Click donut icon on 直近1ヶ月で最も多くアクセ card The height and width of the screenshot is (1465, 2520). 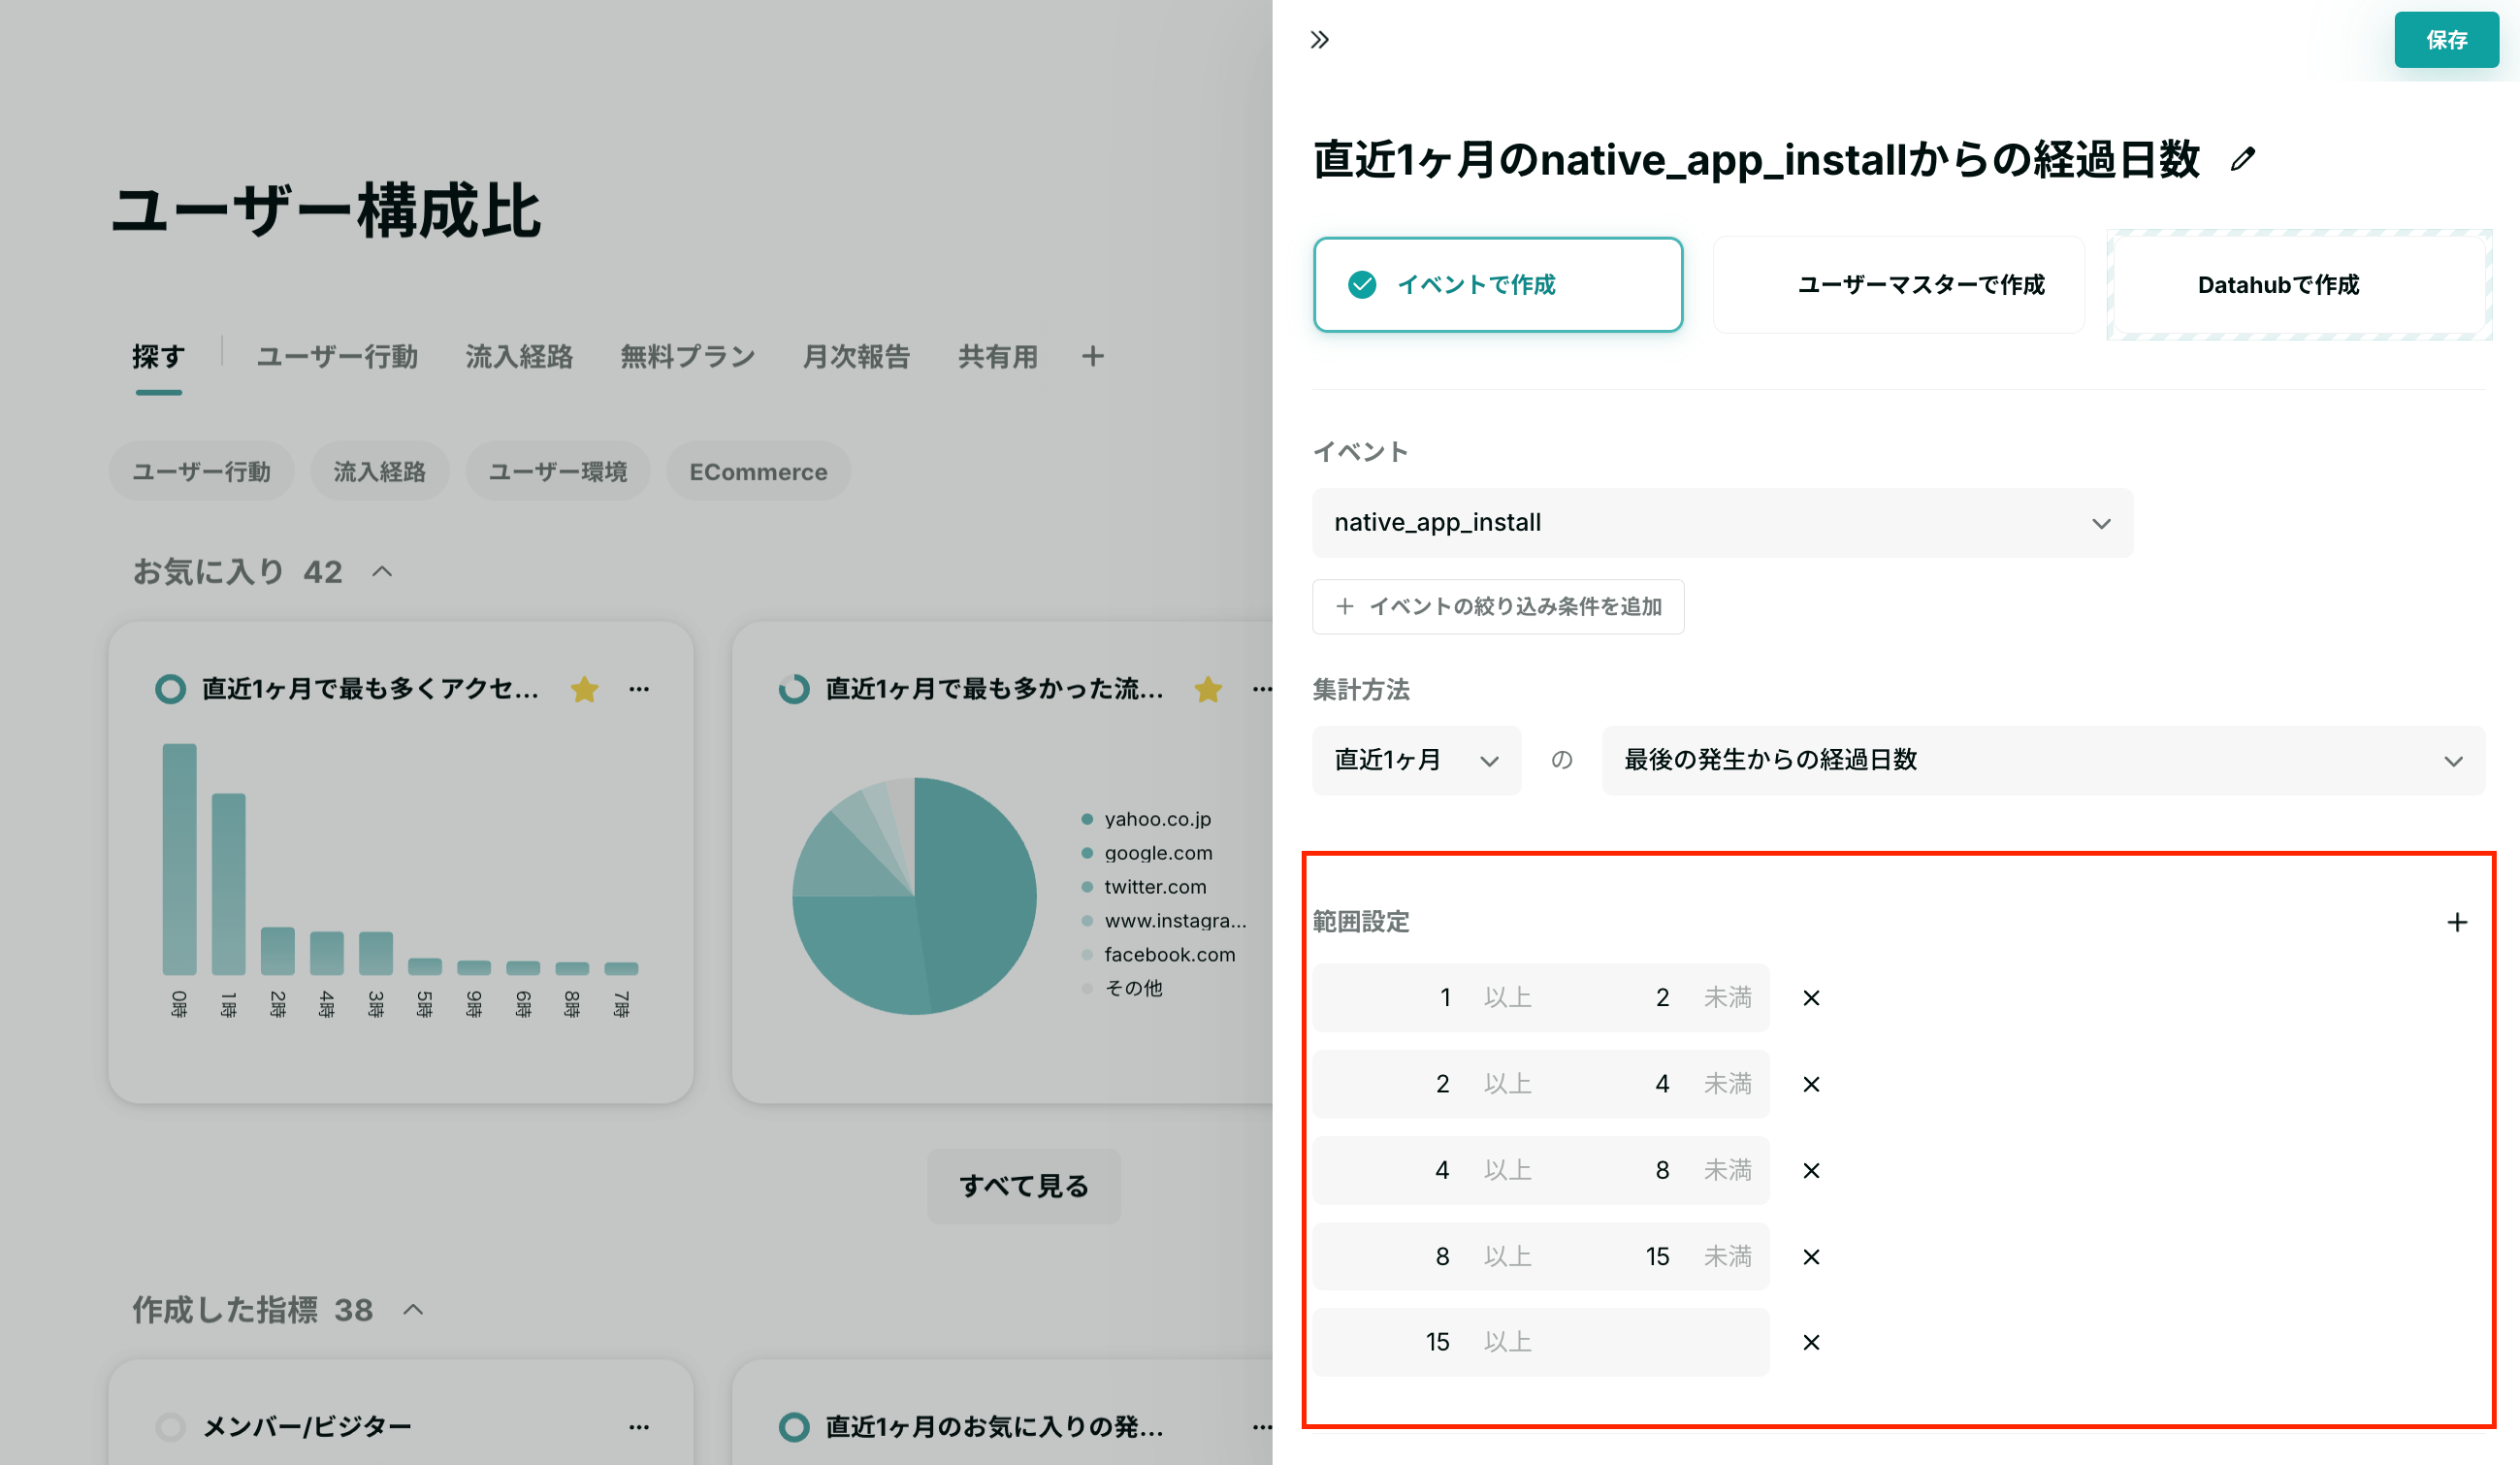point(170,689)
